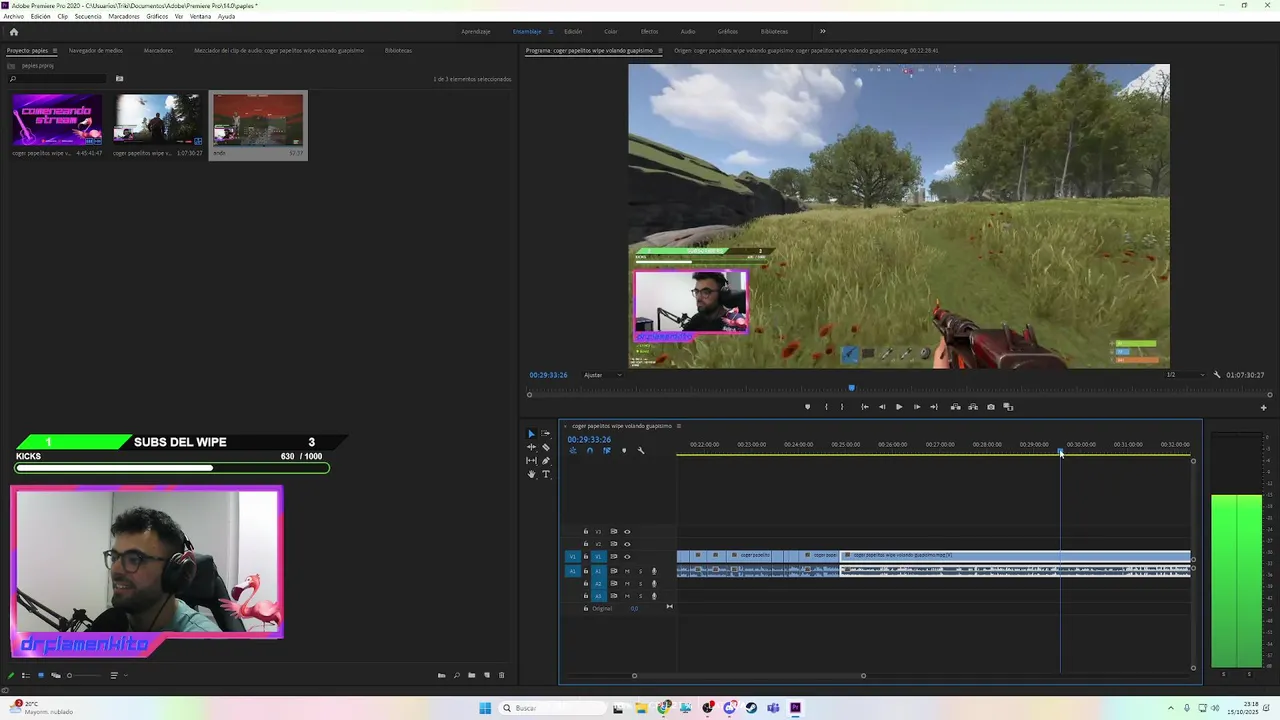Click the Extract button in Program monitor
The width and height of the screenshot is (1280, 720).
(x=972, y=407)
